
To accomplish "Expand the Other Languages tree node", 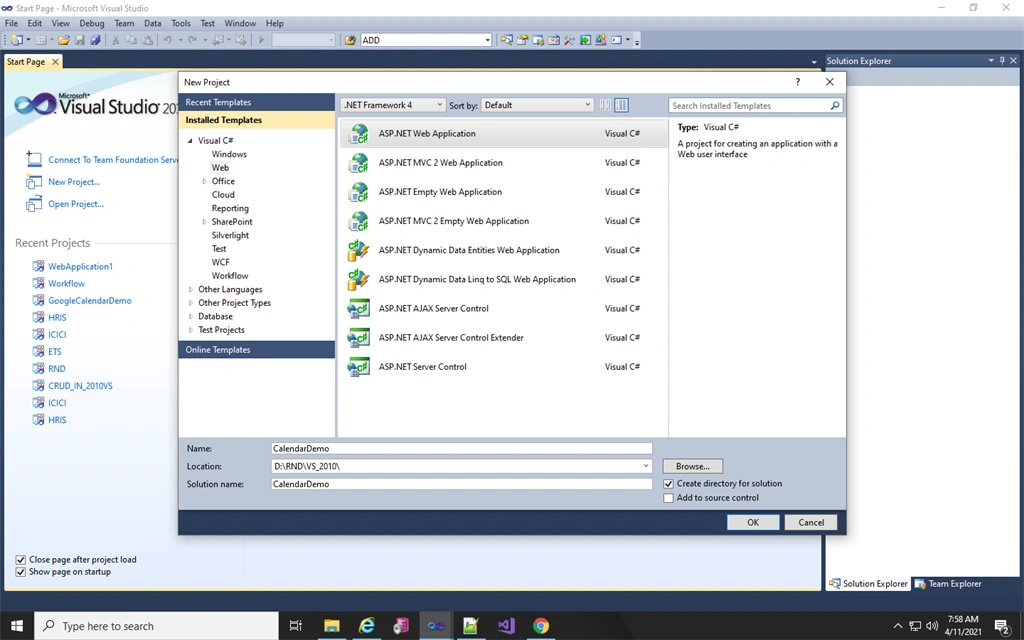I will tap(191, 289).
